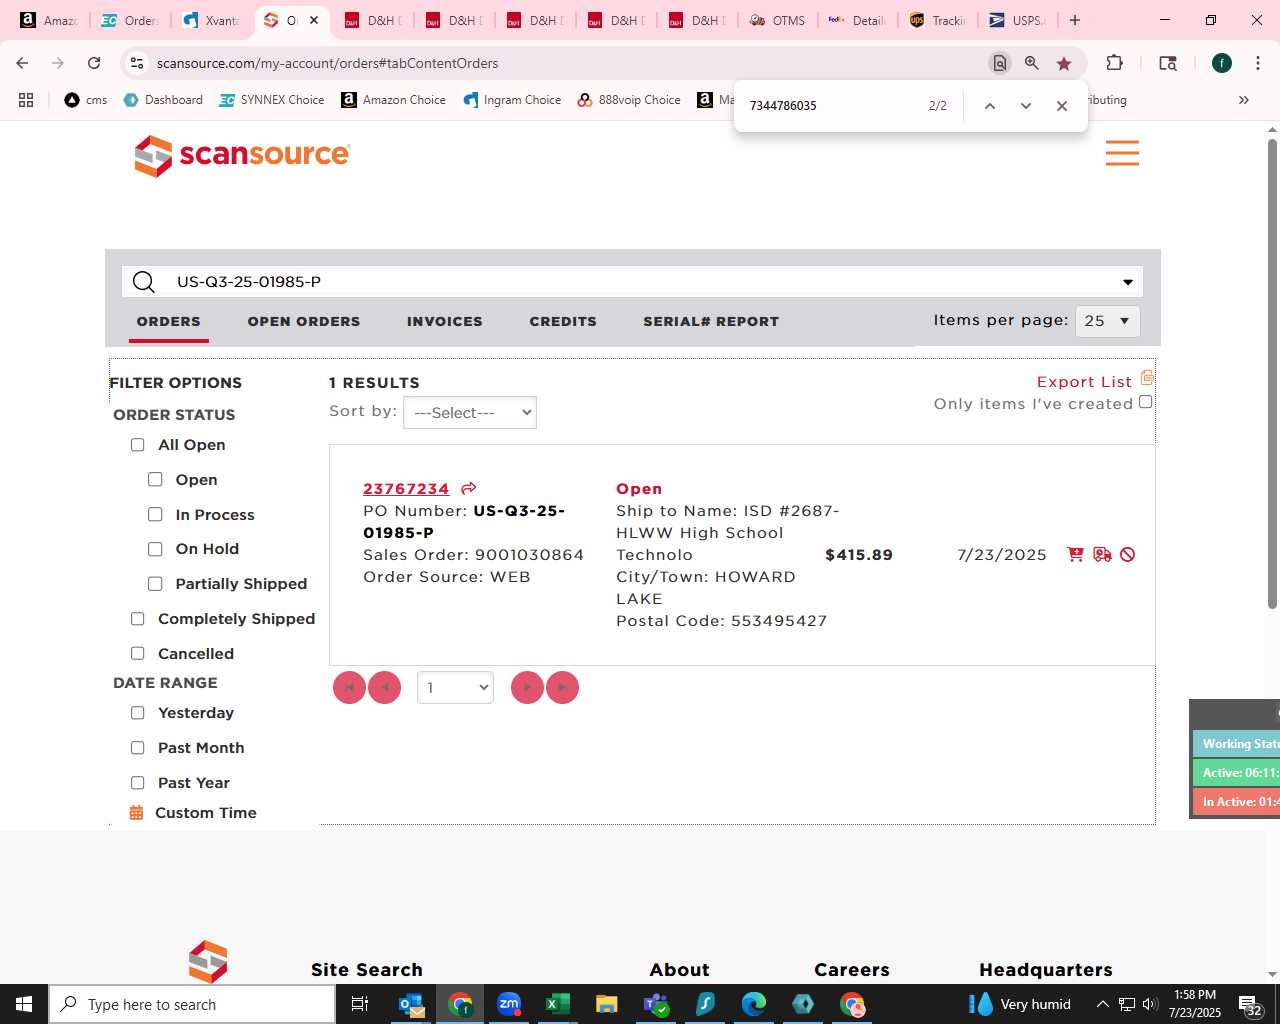
Task: Click the search magnifier icon in order search
Action: pyautogui.click(x=144, y=282)
